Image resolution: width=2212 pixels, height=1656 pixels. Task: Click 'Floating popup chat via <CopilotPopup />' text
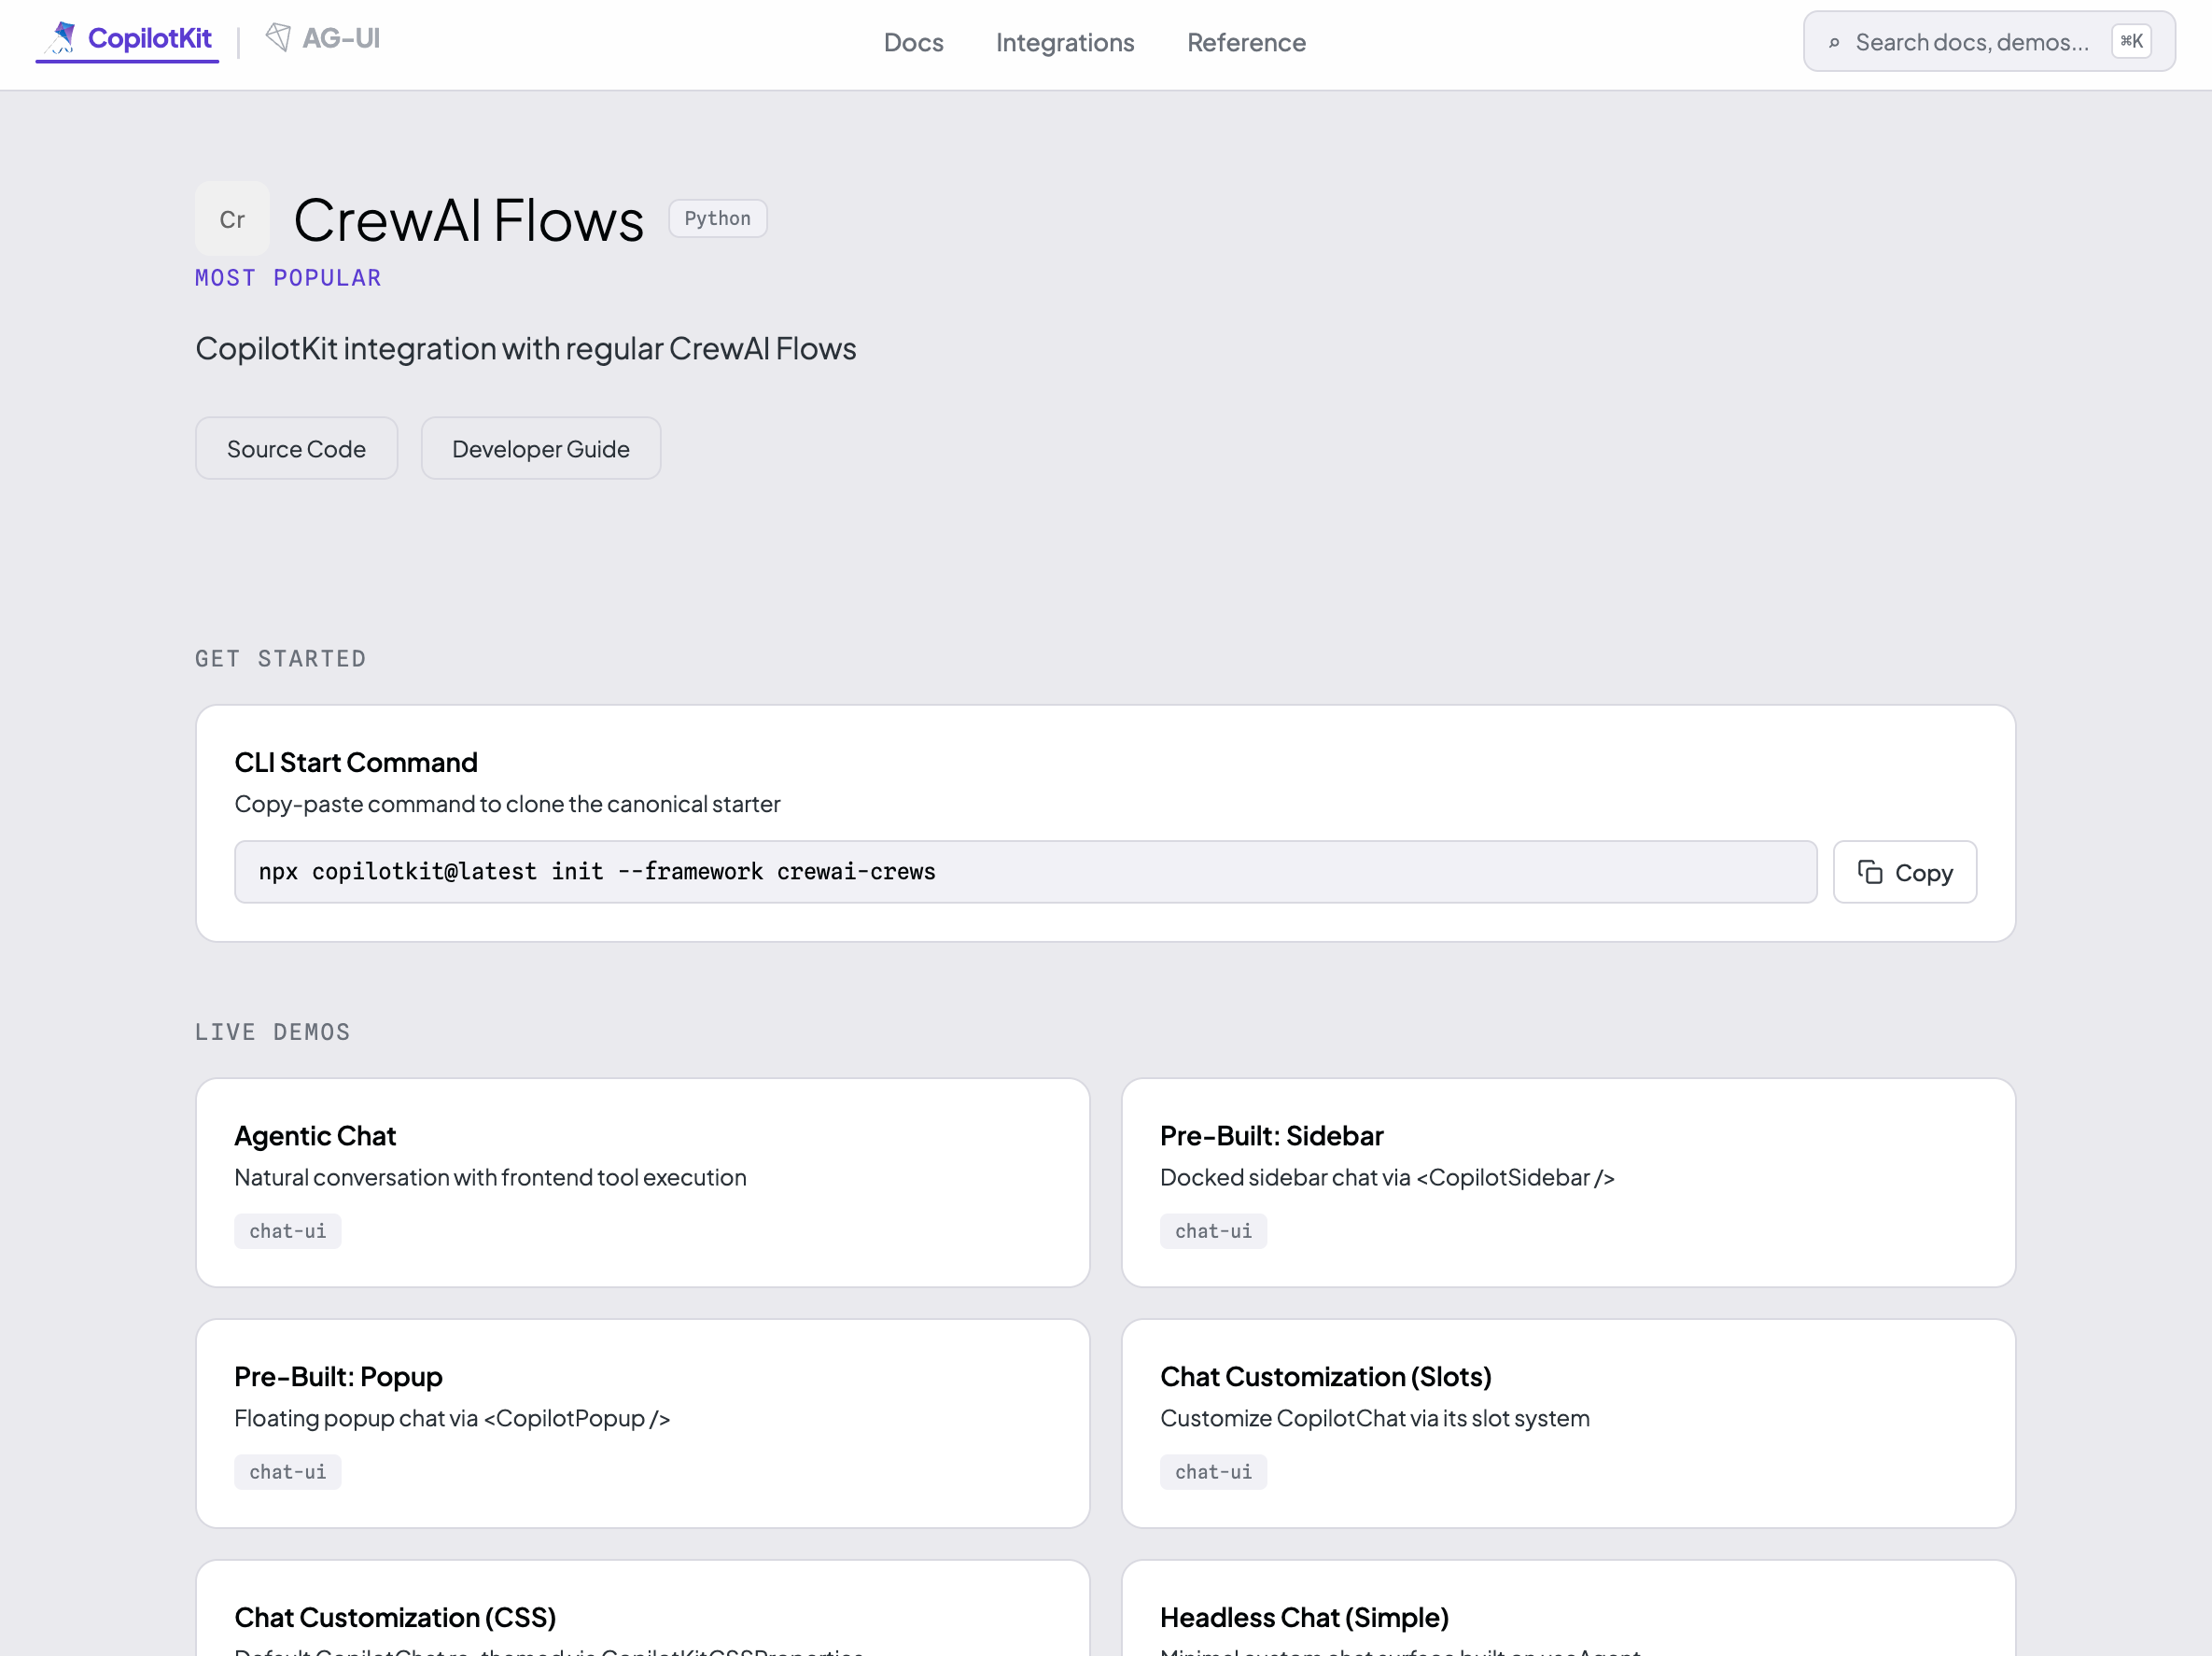pyautogui.click(x=452, y=1418)
